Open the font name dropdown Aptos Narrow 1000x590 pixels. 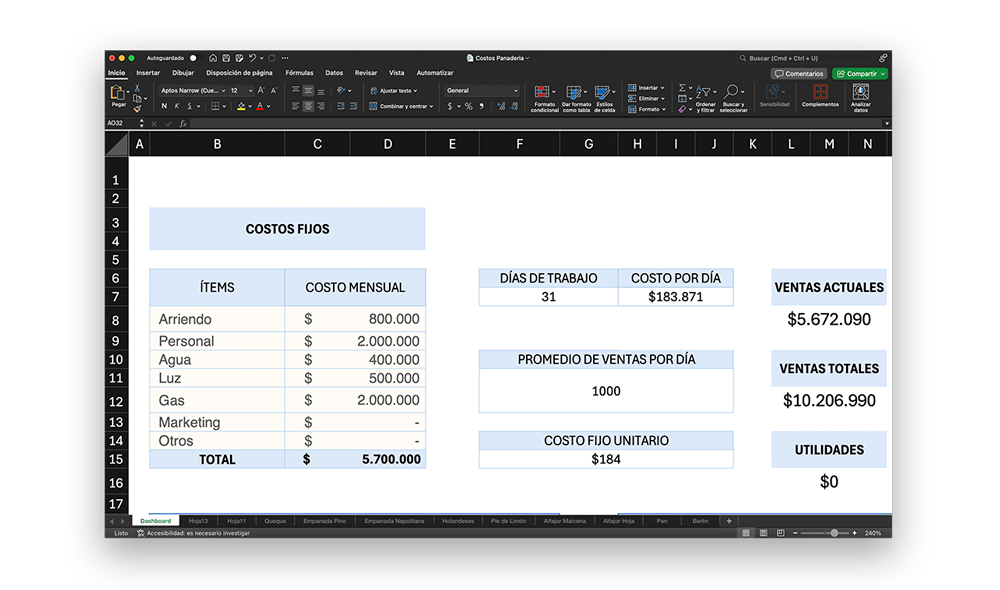[193, 91]
